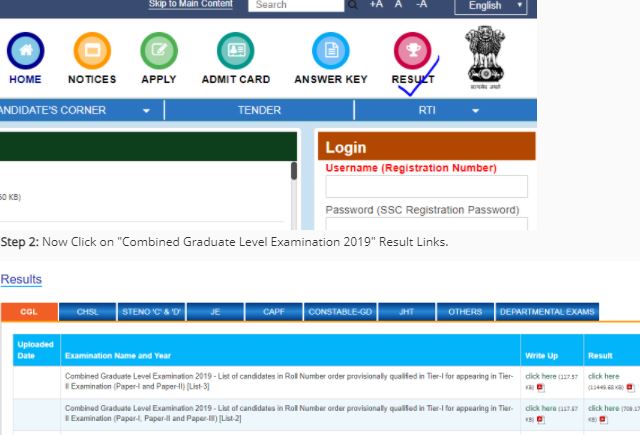Image resolution: width=640 pixels, height=435 pixels.
Task: Select the JHT tab
Action: click(407, 312)
